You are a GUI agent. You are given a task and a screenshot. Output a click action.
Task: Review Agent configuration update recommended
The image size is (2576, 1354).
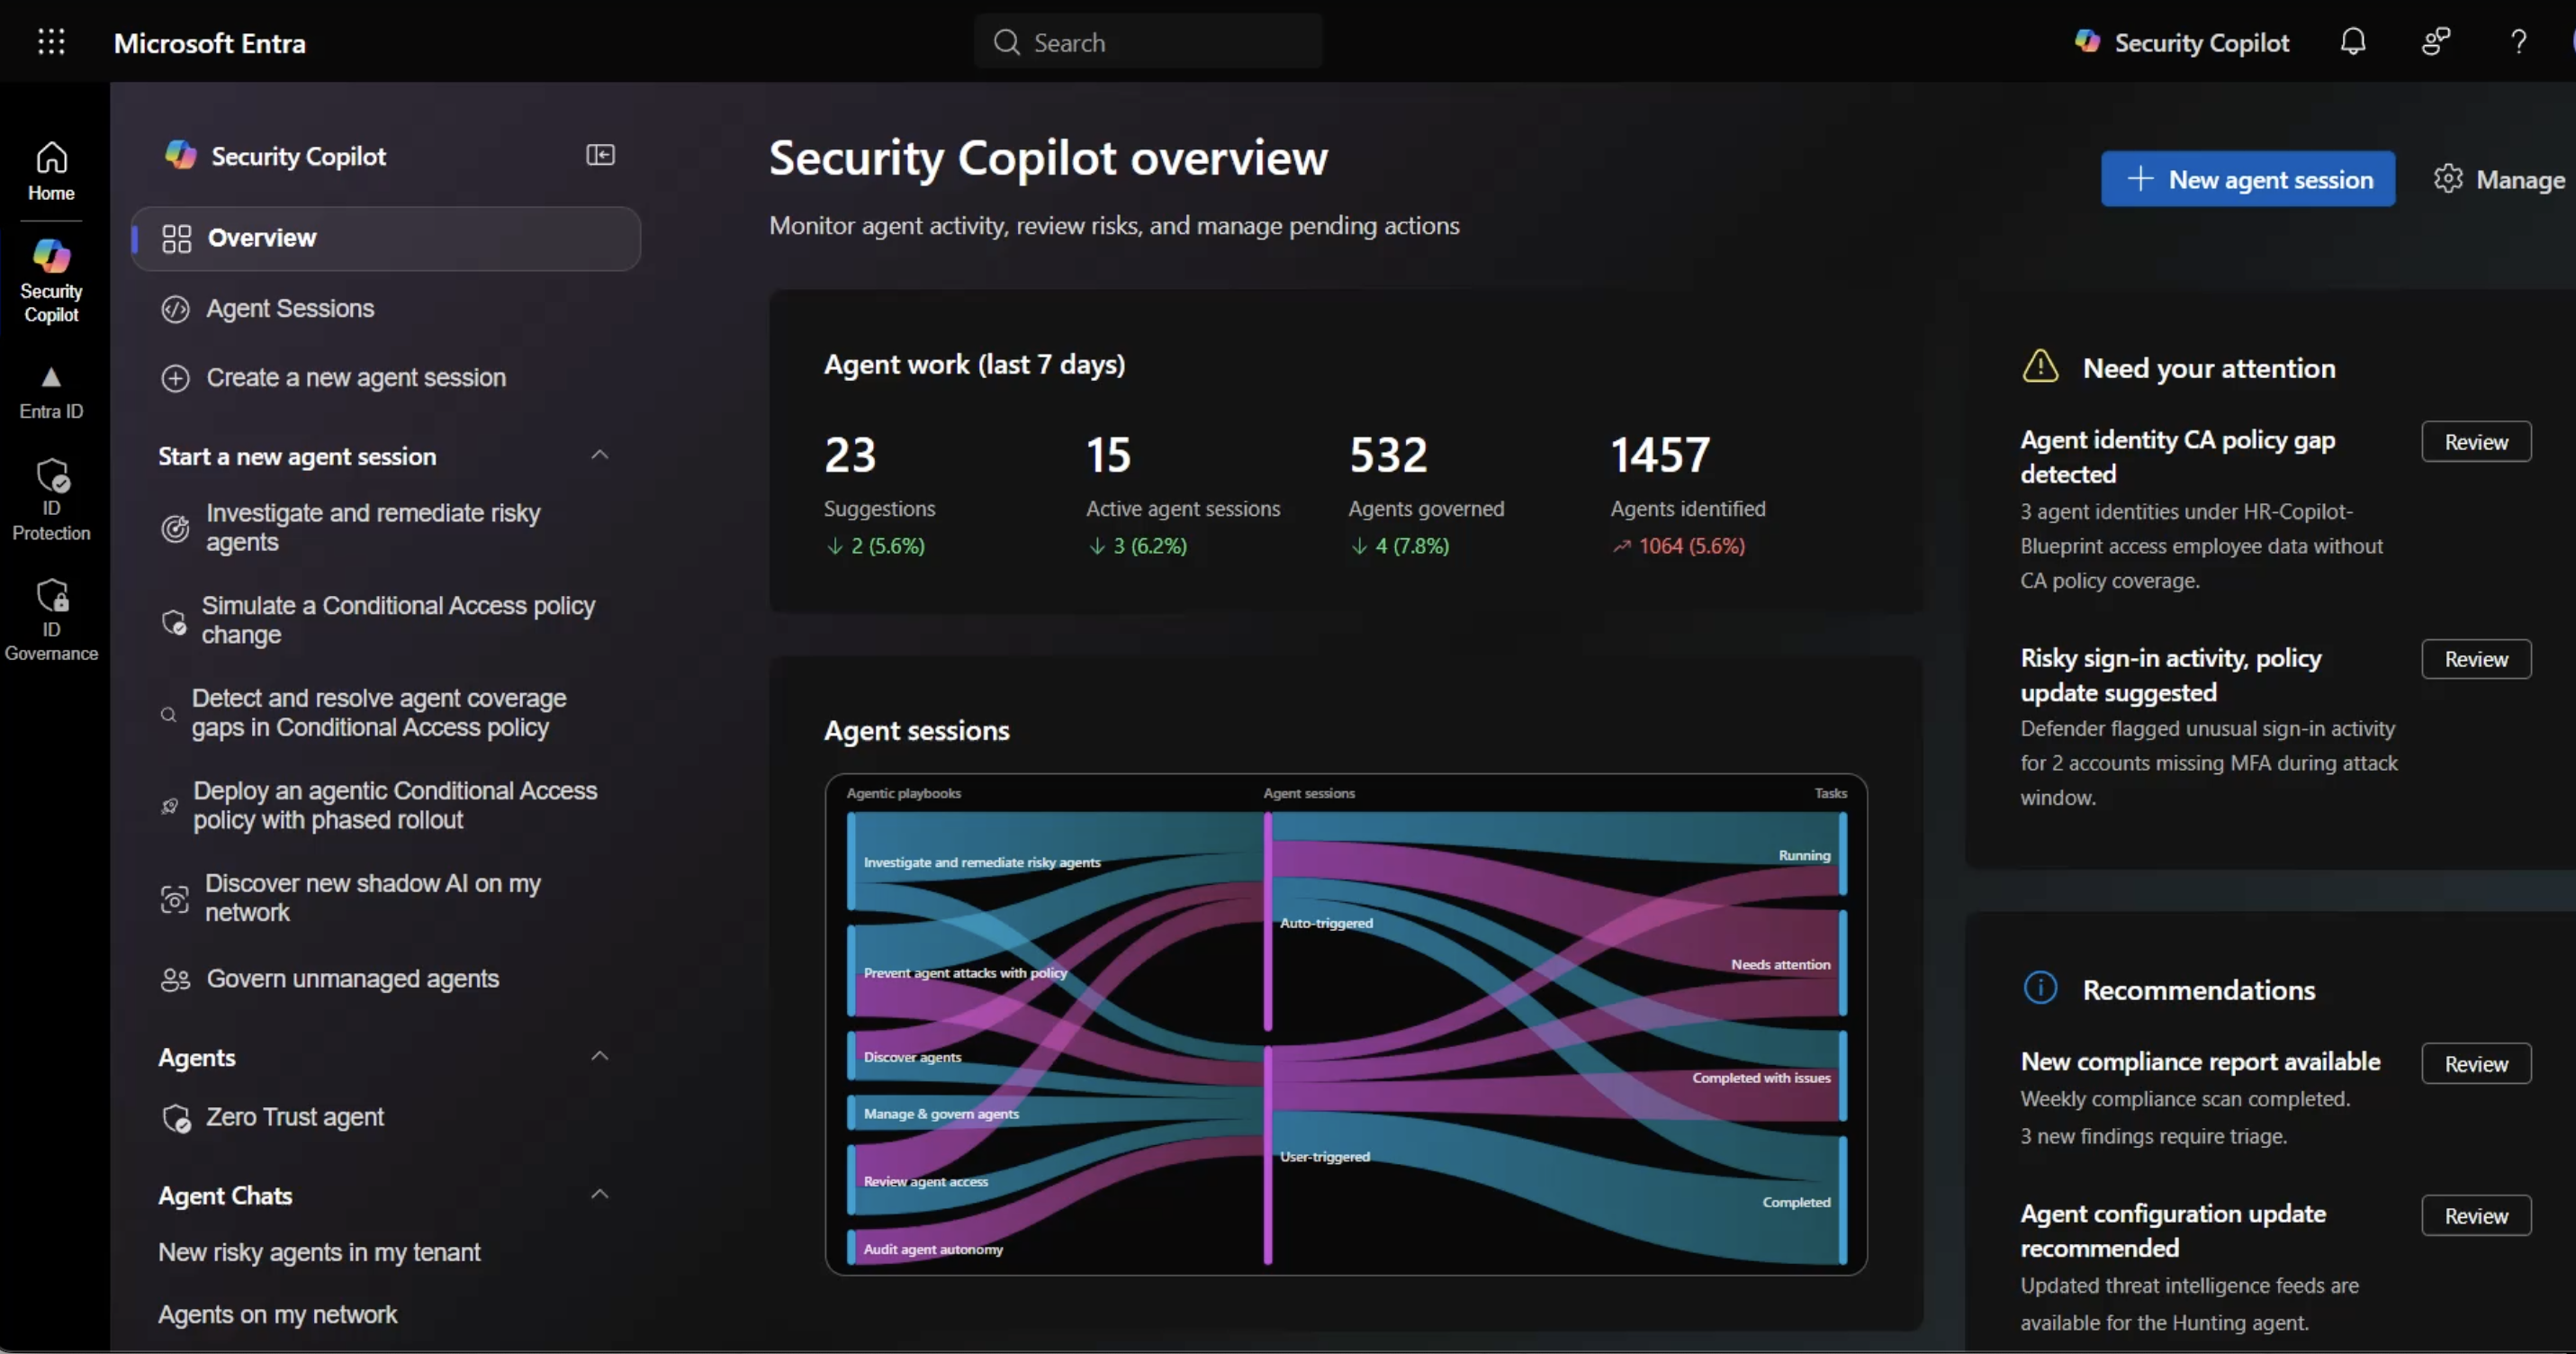tap(2476, 1216)
